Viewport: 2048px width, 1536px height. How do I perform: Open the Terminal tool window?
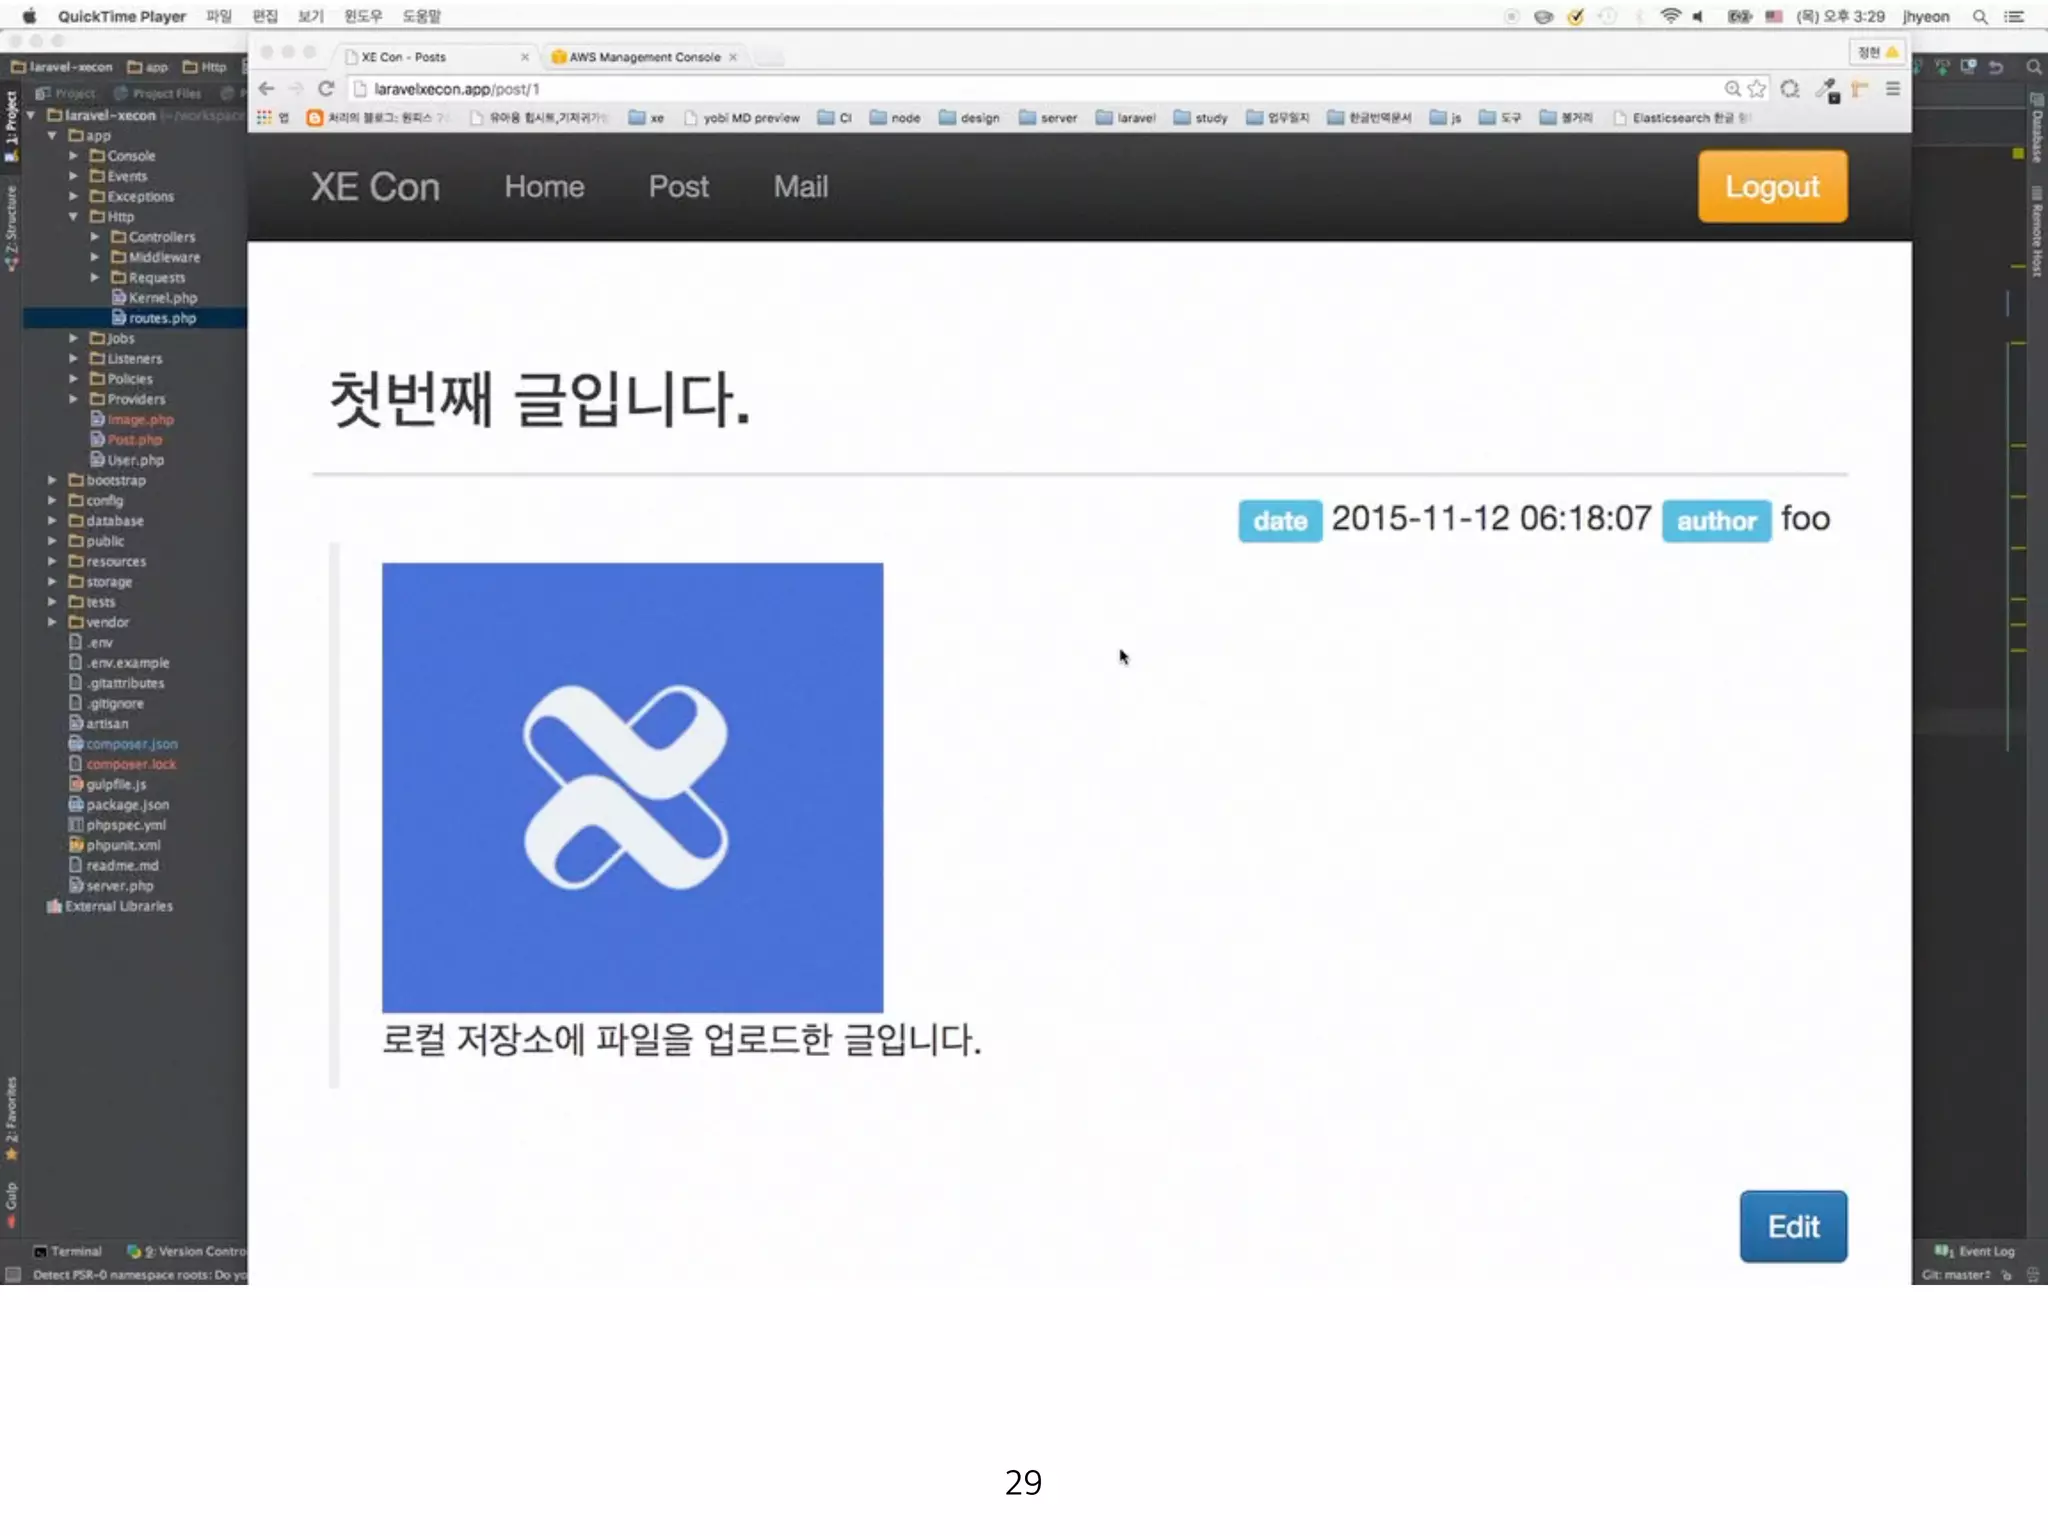coord(68,1251)
